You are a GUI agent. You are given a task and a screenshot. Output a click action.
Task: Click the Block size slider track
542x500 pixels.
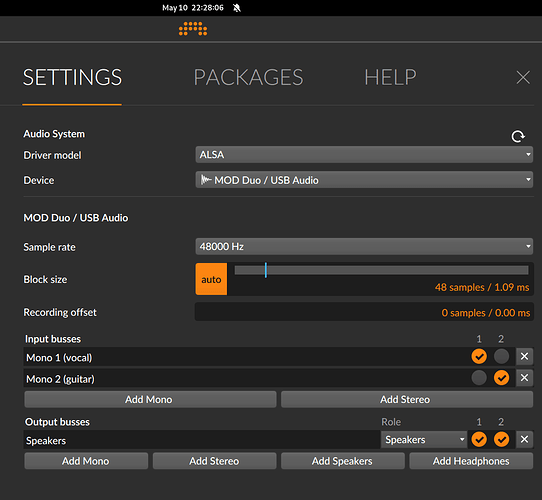[381, 270]
